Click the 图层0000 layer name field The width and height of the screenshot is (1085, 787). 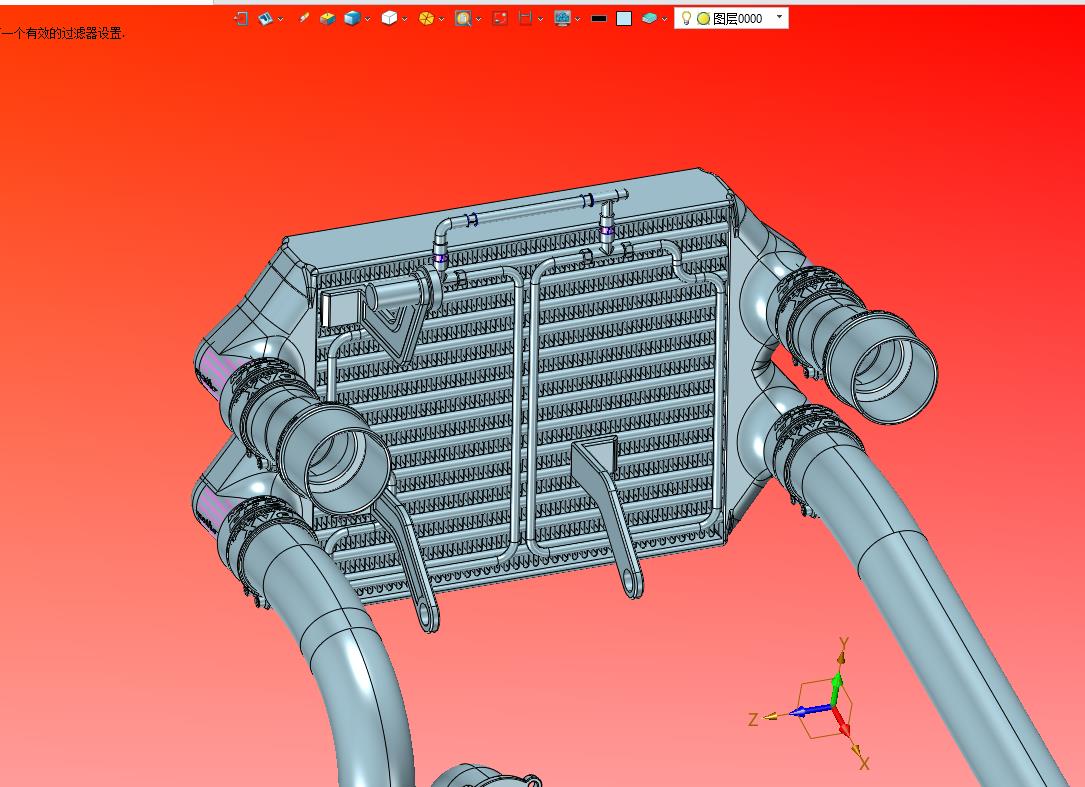pyautogui.click(x=738, y=19)
